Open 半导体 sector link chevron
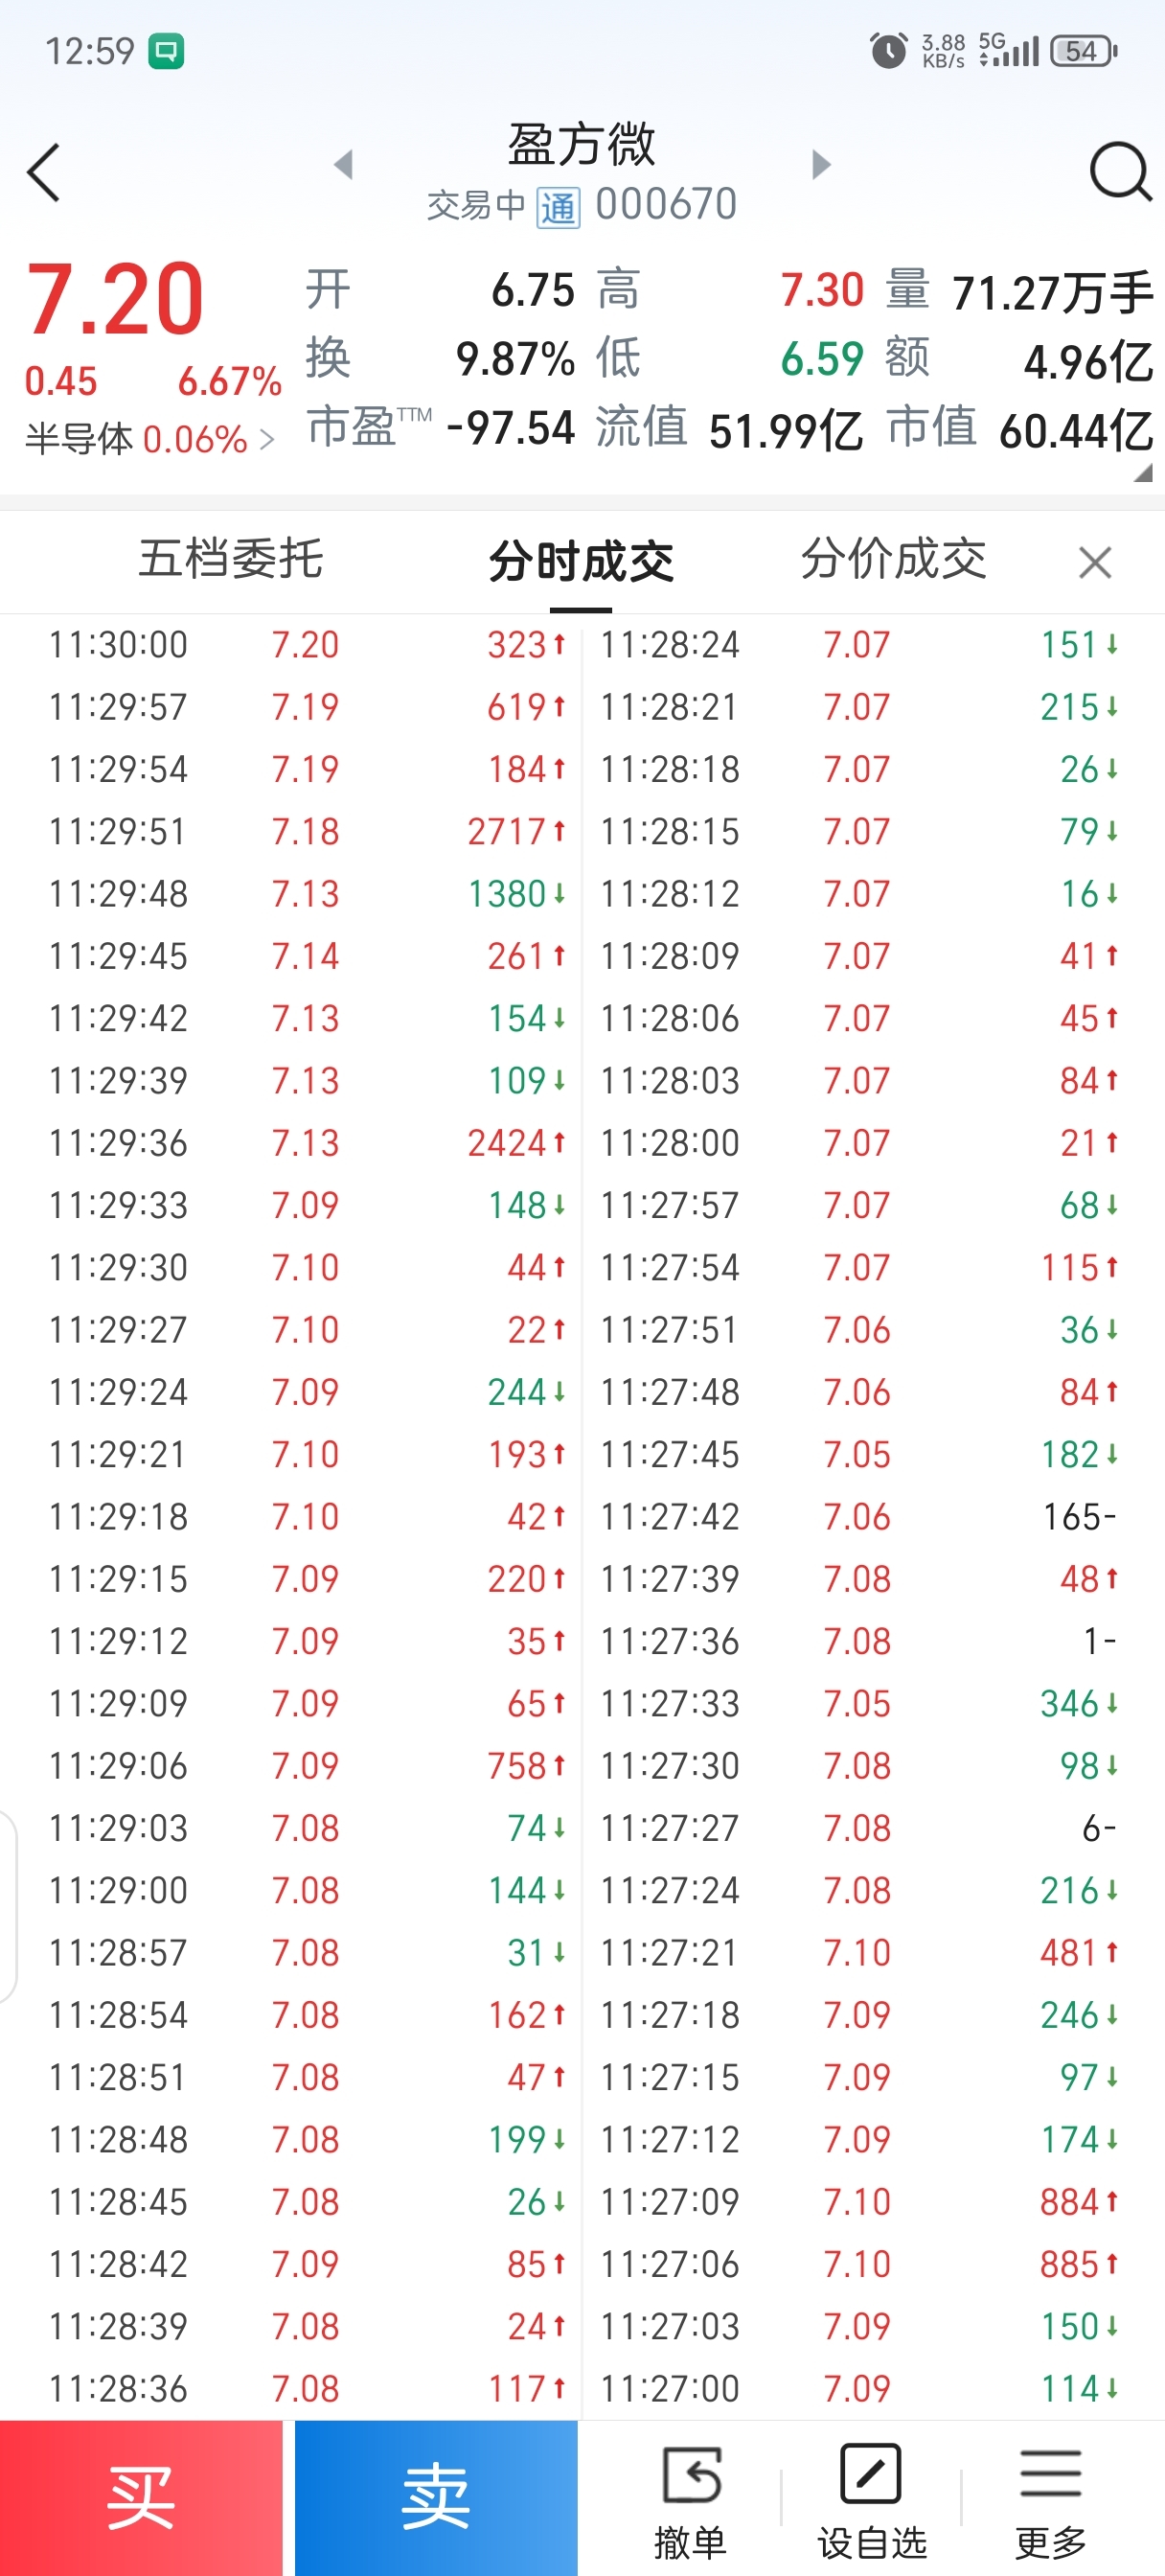The width and height of the screenshot is (1165, 2576). pos(266,439)
